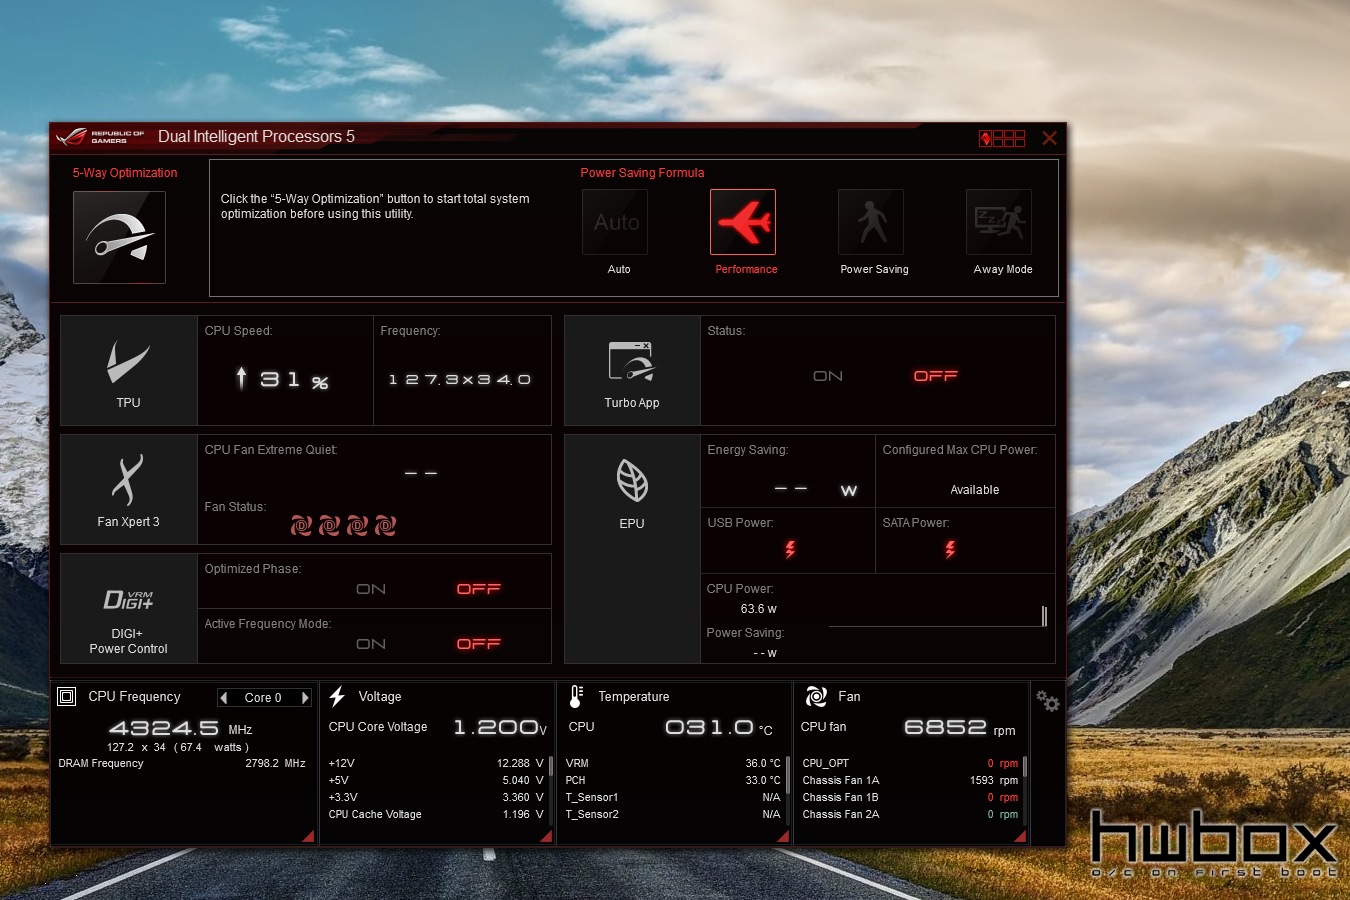Set Optimized Phase to ON
The width and height of the screenshot is (1350, 900).
pyautogui.click(x=371, y=589)
